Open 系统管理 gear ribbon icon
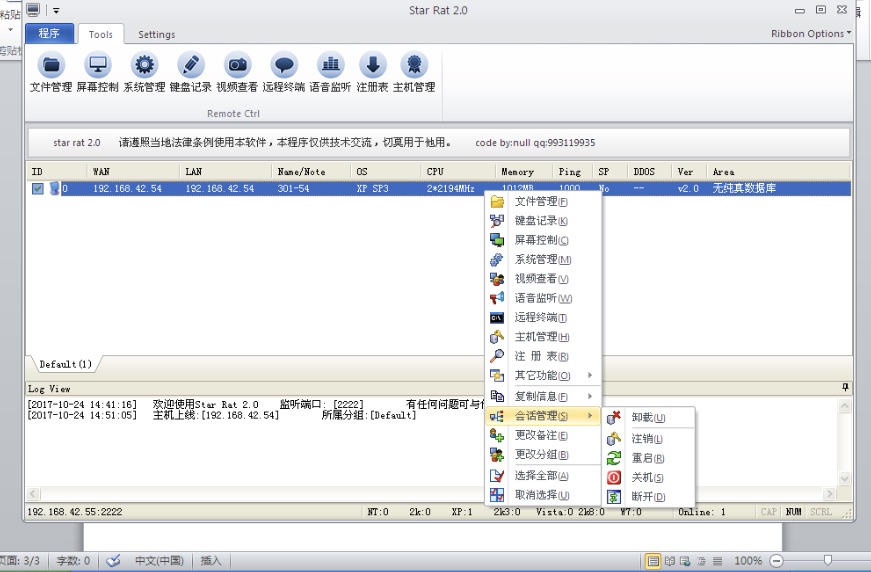The image size is (871, 572). click(144, 72)
